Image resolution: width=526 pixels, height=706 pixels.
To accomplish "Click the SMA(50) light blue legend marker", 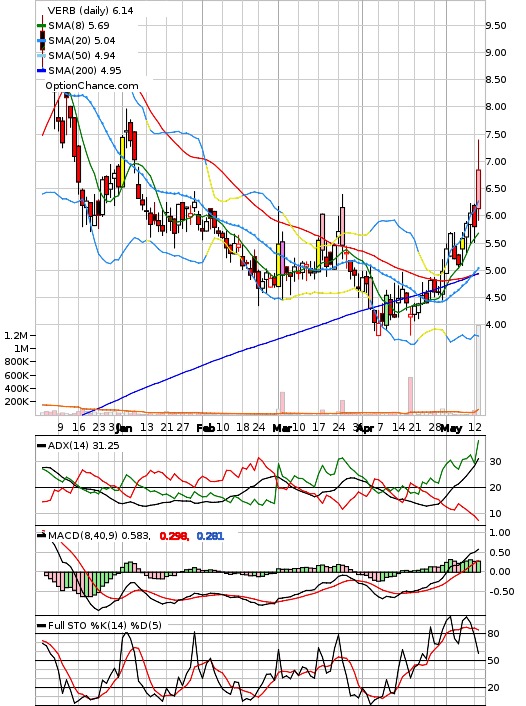I will tap(41, 56).
